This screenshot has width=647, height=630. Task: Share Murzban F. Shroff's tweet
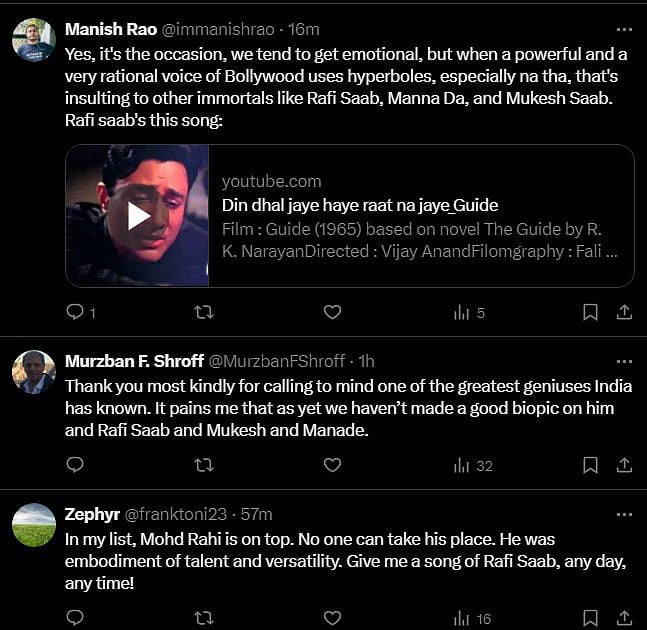point(624,464)
